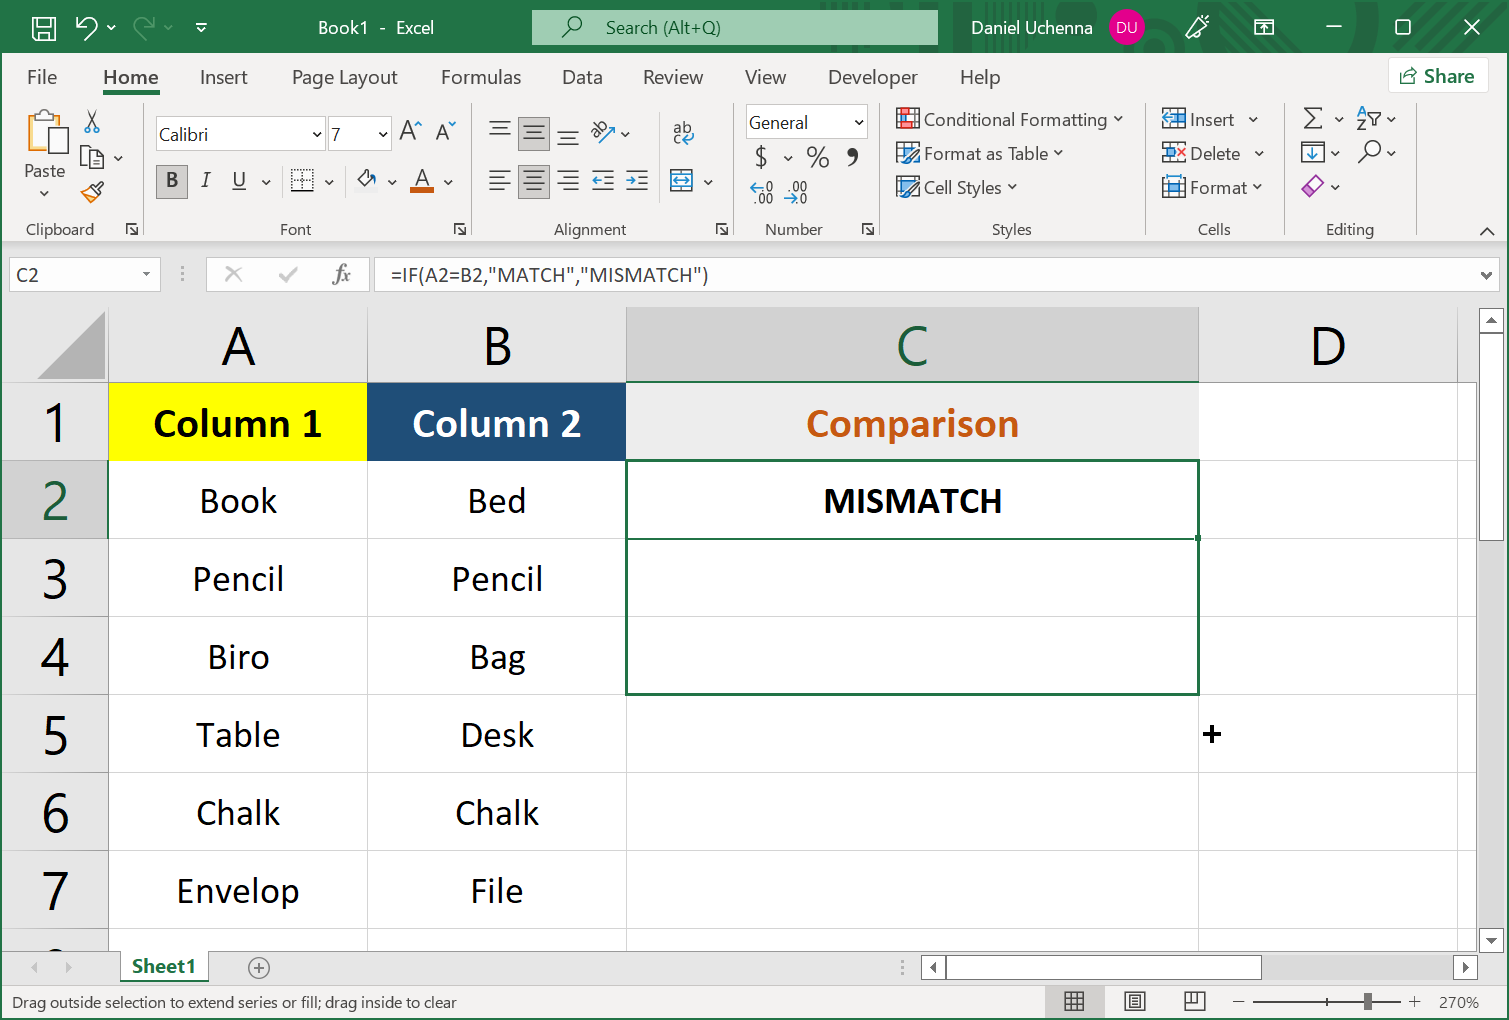Click the Format Painter brush icon
The width and height of the screenshot is (1509, 1020).
pos(93,191)
